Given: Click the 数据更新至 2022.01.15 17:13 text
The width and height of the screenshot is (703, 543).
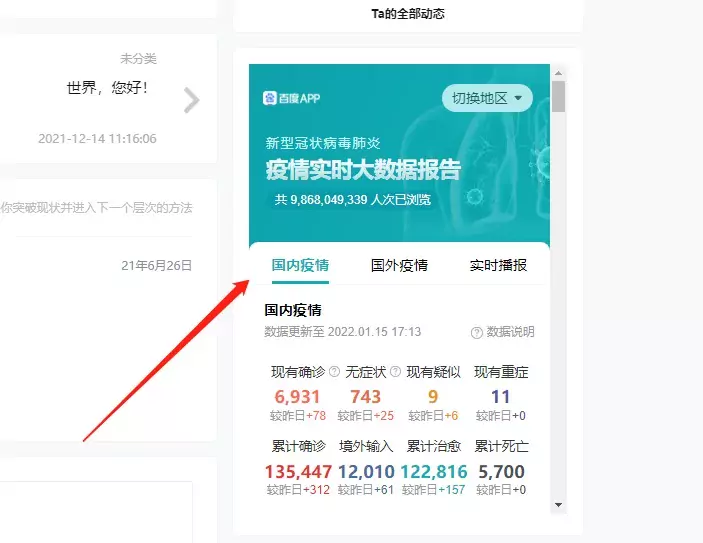Looking at the screenshot, I should pos(343,332).
